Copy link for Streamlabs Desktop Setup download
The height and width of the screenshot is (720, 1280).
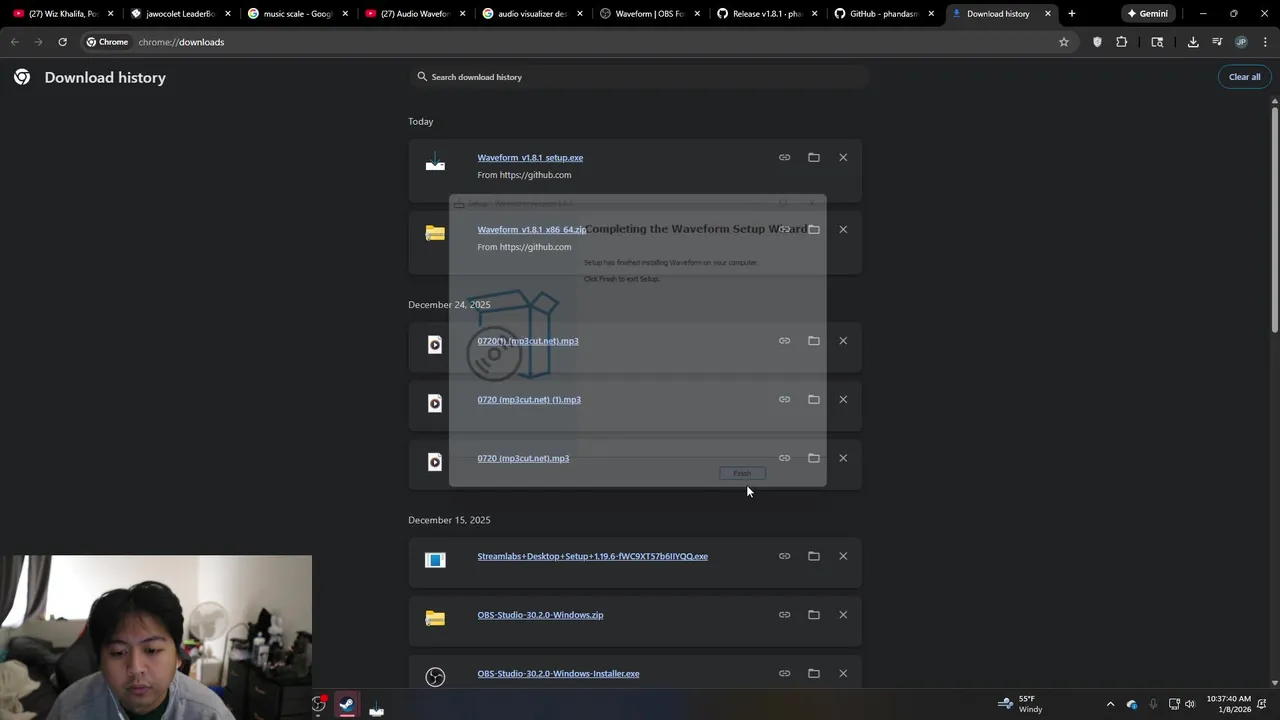[784, 556]
